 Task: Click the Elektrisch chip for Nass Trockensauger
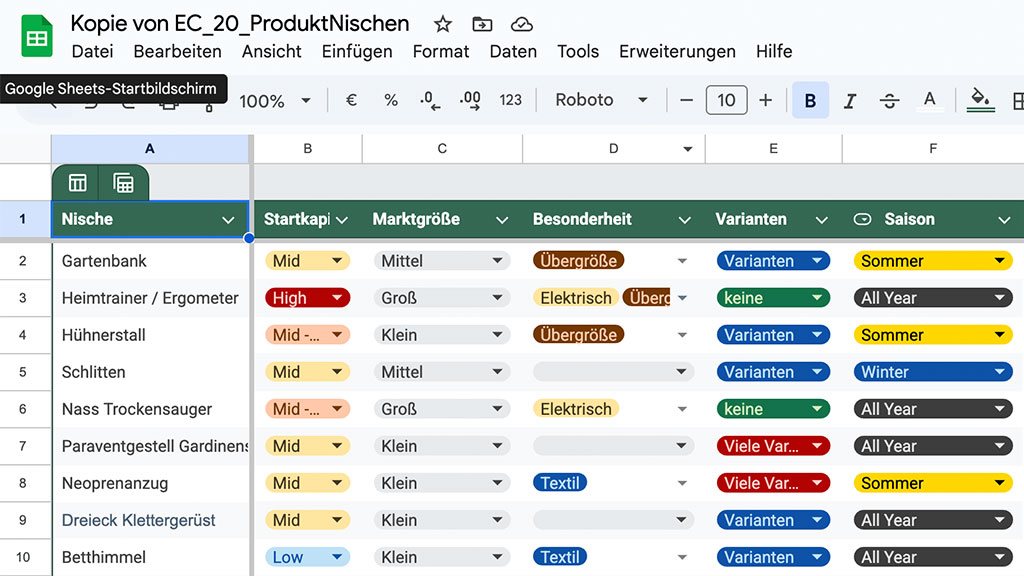(576, 409)
